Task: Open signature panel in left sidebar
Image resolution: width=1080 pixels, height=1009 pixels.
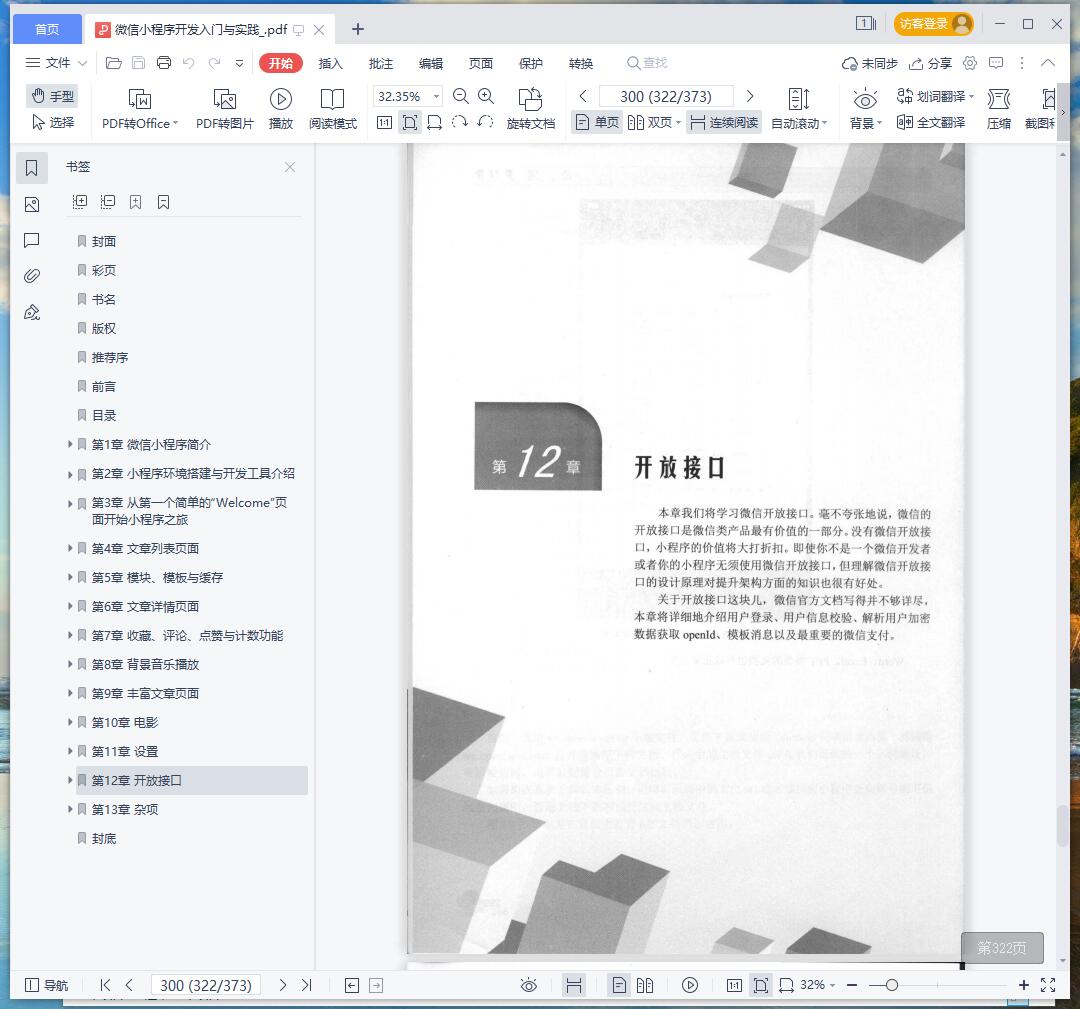Action: tap(32, 313)
